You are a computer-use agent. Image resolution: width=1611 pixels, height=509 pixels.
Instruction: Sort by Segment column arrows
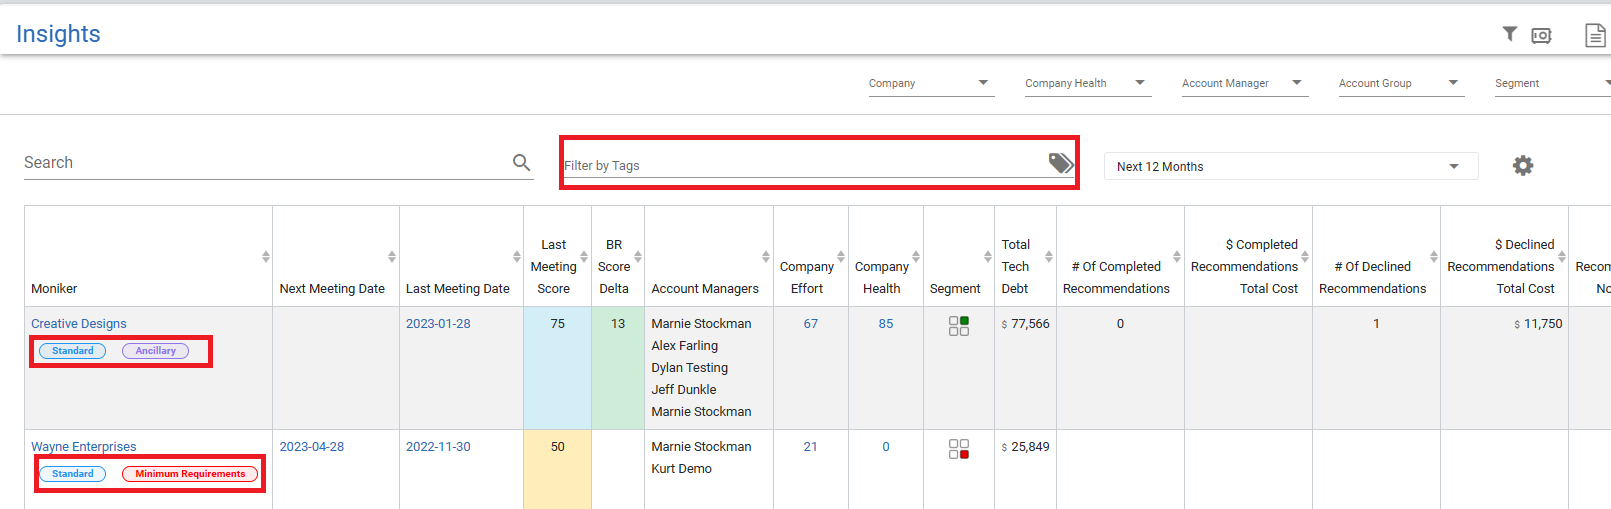[x=988, y=257]
